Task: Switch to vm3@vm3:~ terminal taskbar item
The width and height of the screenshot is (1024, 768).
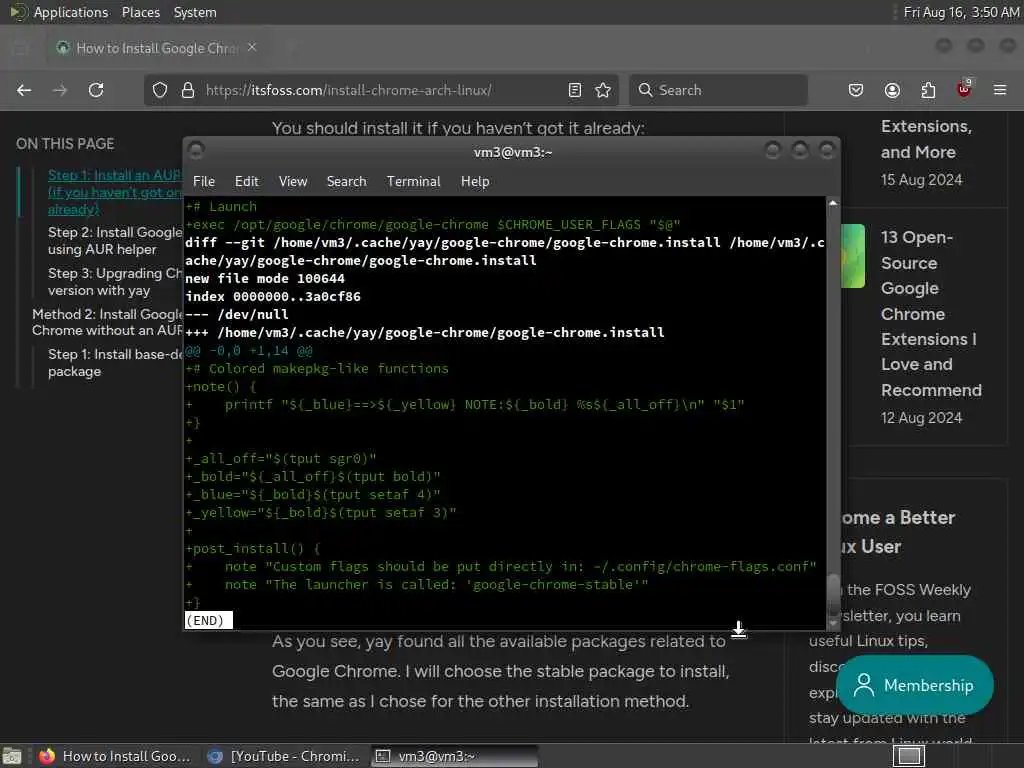Action: tap(455, 756)
